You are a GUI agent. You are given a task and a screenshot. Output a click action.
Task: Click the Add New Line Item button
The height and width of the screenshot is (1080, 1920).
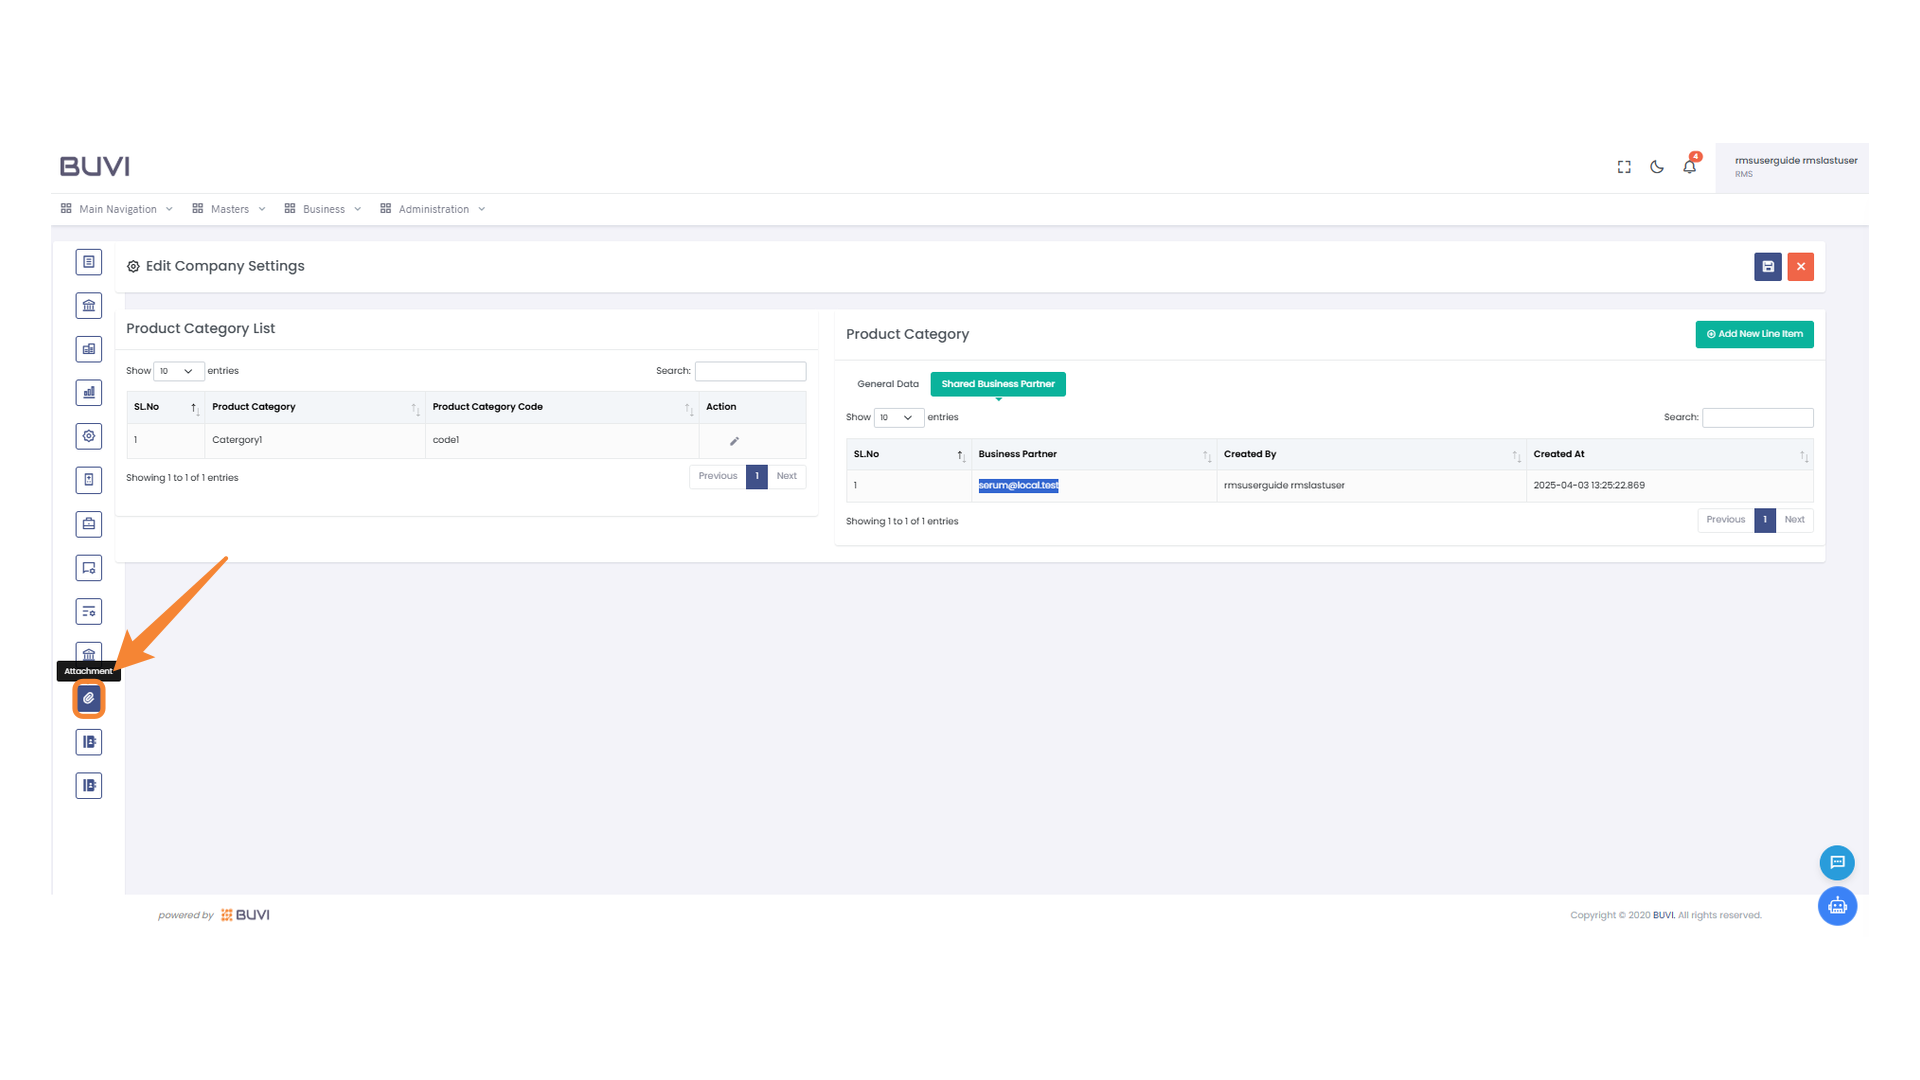pyautogui.click(x=1754, y=334)
